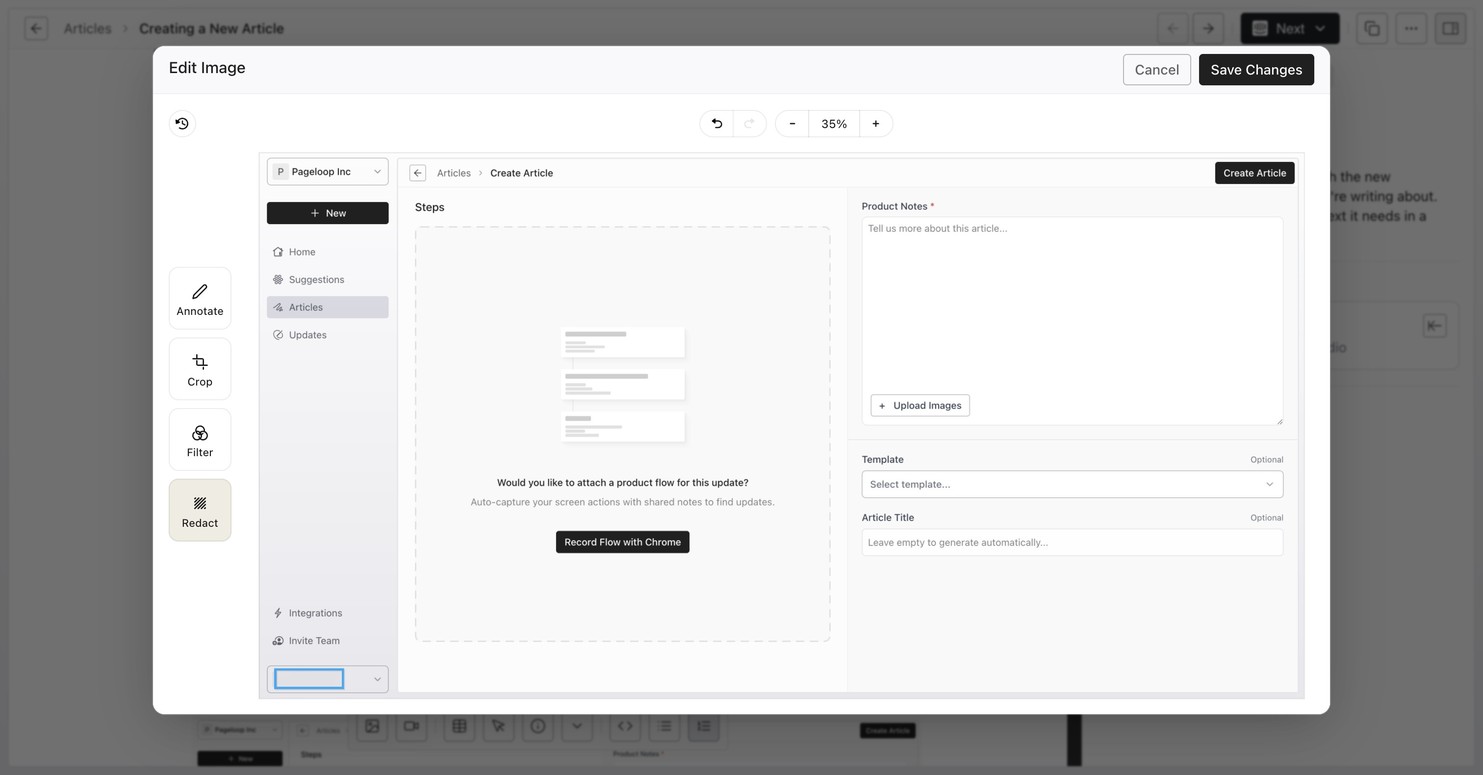Go to previous article with left arrow
This screenshot has height=775, width=1483.
(x=1173, y=28)
